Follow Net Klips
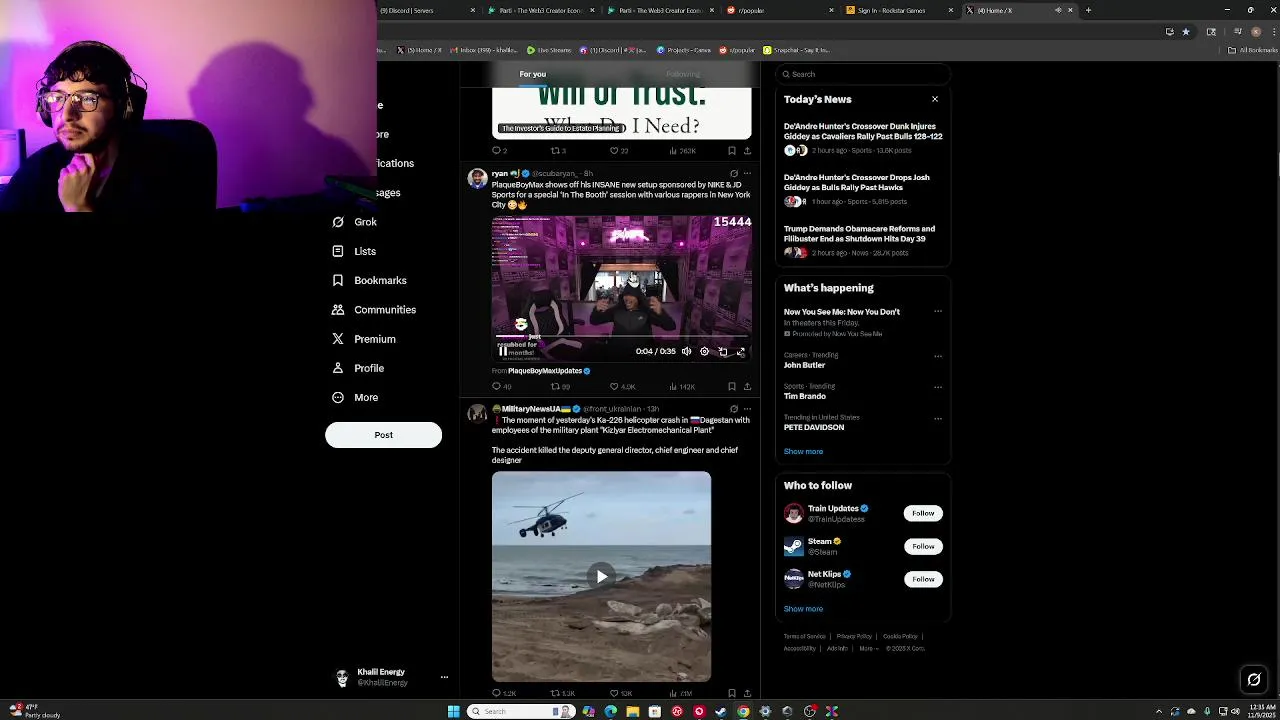This screenshot has width=1280, height=720. [x=923, y=579]
